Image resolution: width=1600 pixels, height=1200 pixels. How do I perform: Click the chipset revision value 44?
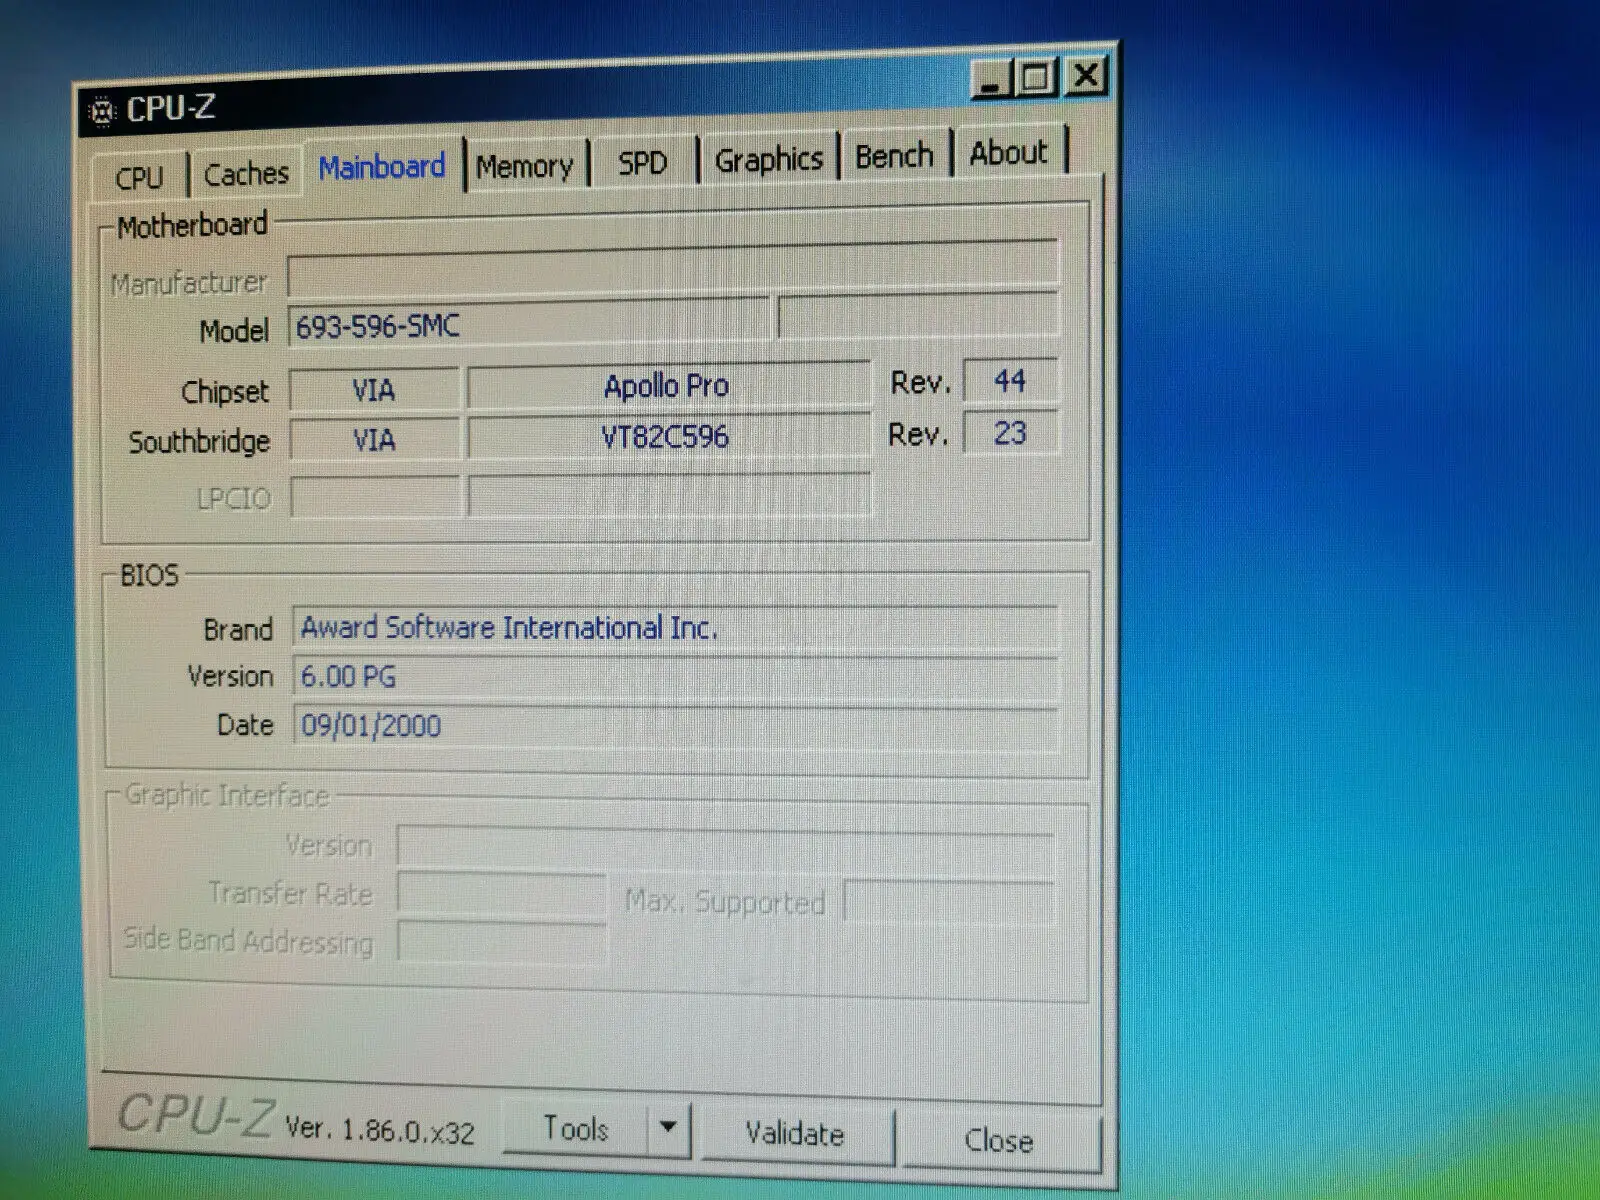[1010, 381]
